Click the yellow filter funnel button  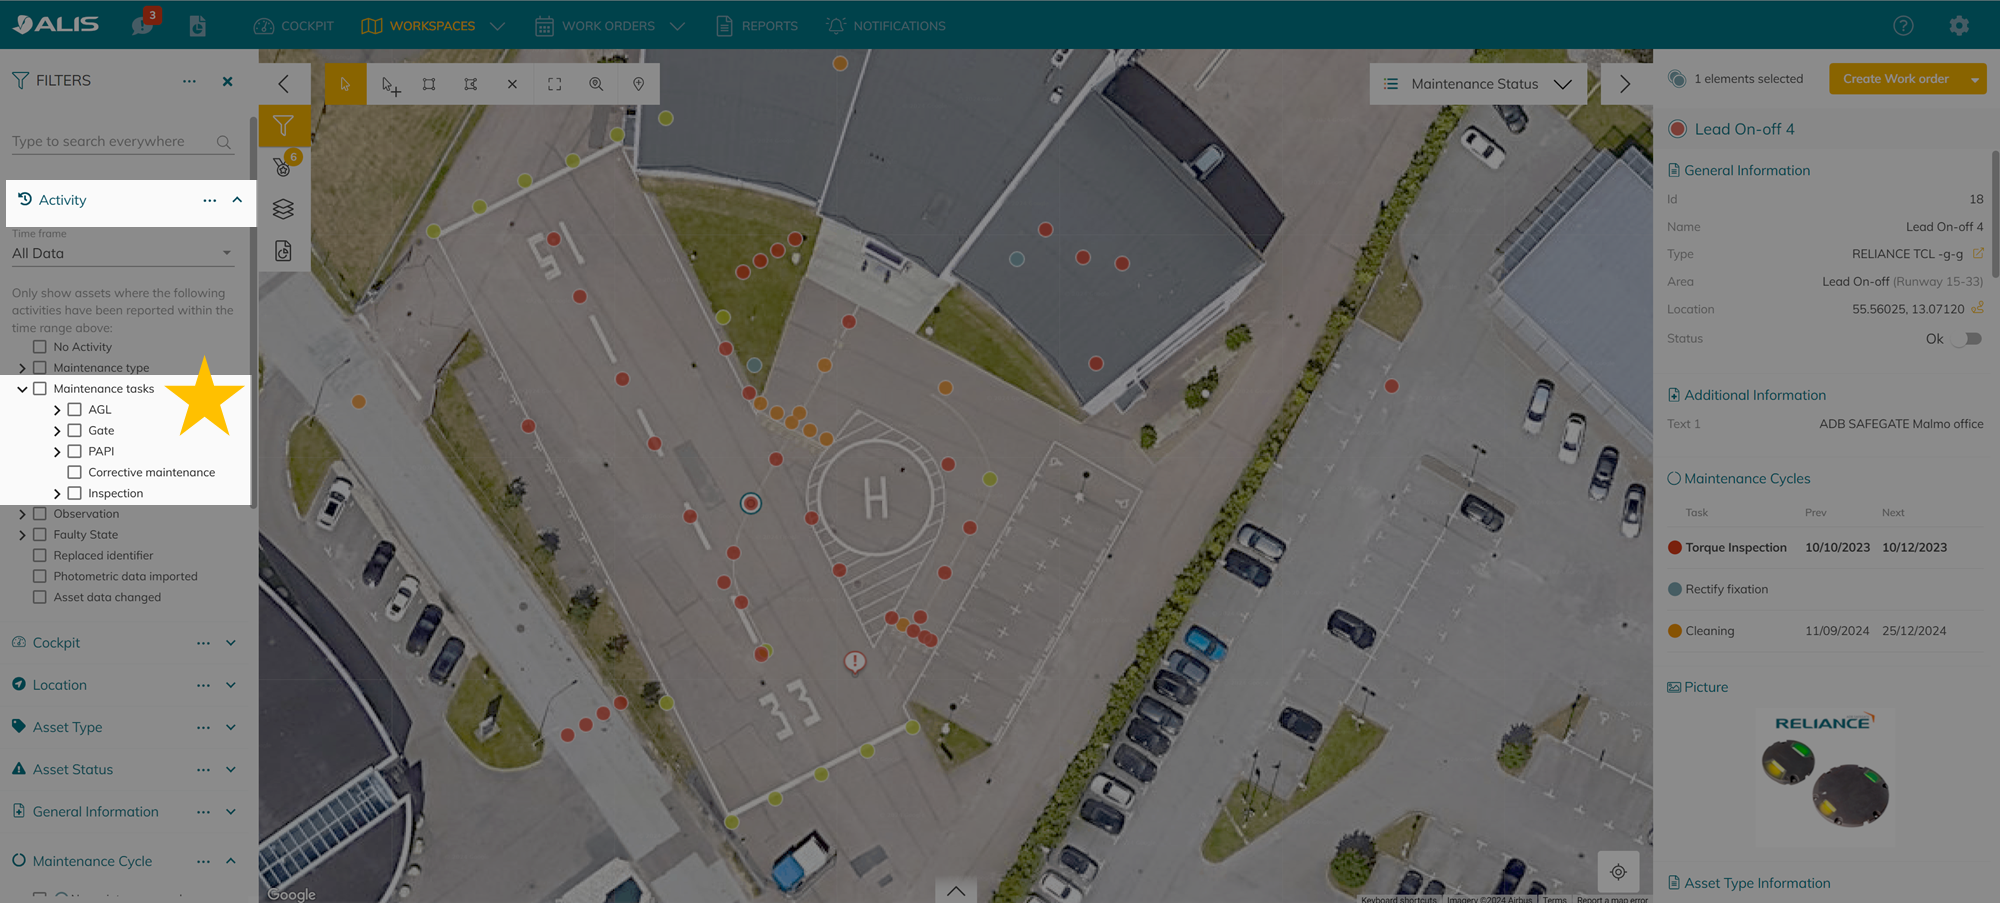click(x=283, y=126)
